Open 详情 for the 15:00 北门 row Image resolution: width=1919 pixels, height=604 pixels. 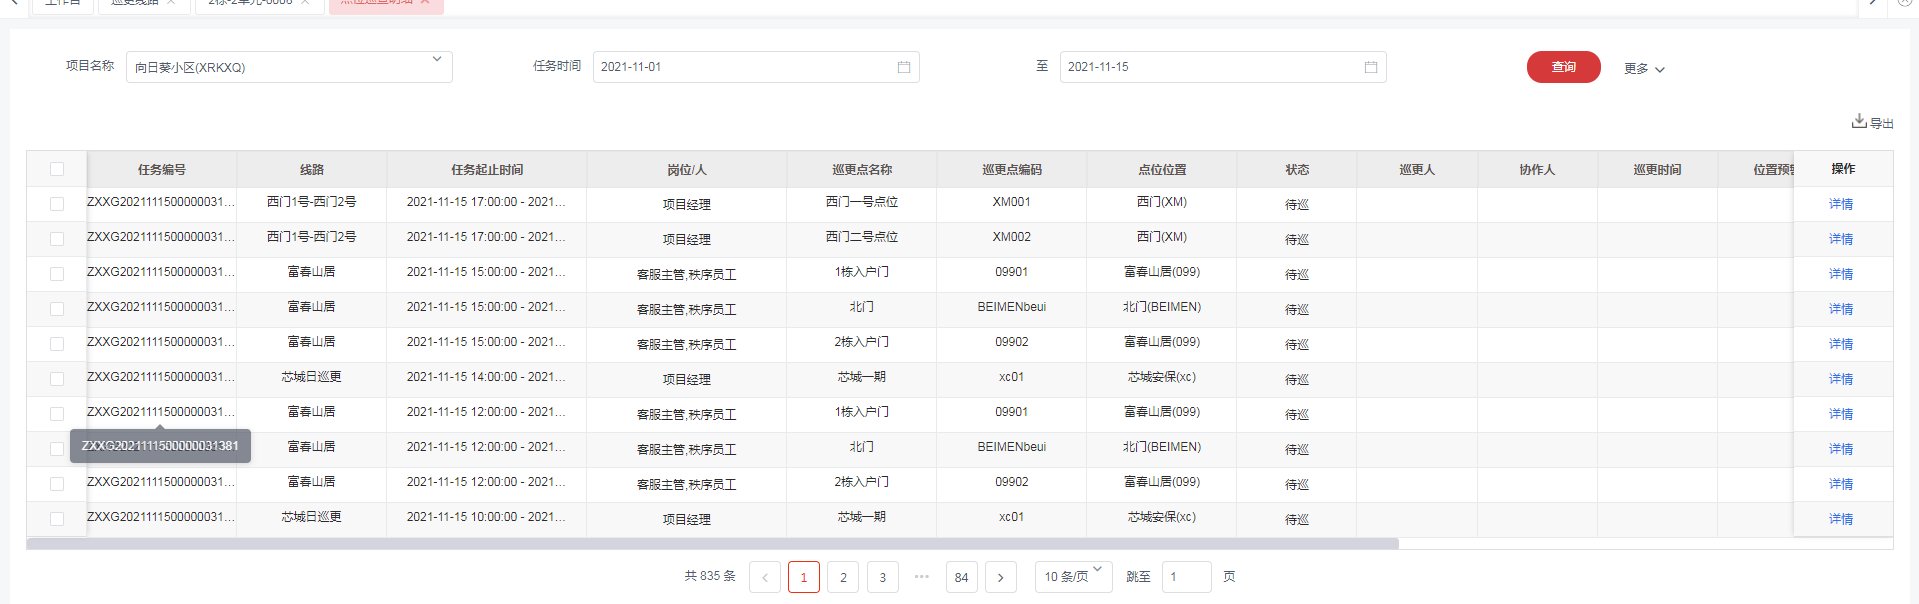pos(1841,309)
